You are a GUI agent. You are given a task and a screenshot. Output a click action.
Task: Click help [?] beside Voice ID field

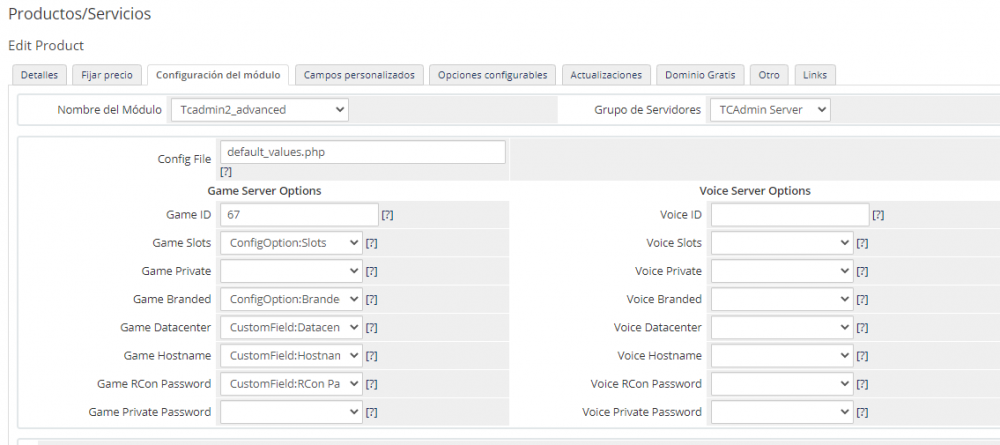pyautogui.click(x=878, y=215)
